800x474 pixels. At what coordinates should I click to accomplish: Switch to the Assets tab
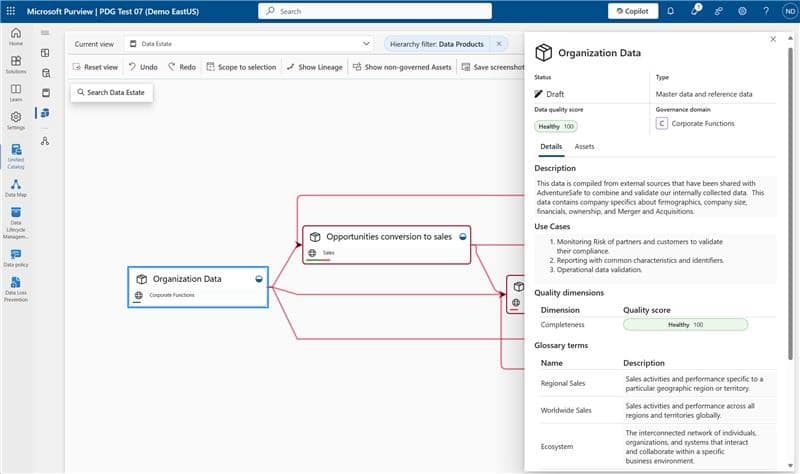[x=584, y=146]
